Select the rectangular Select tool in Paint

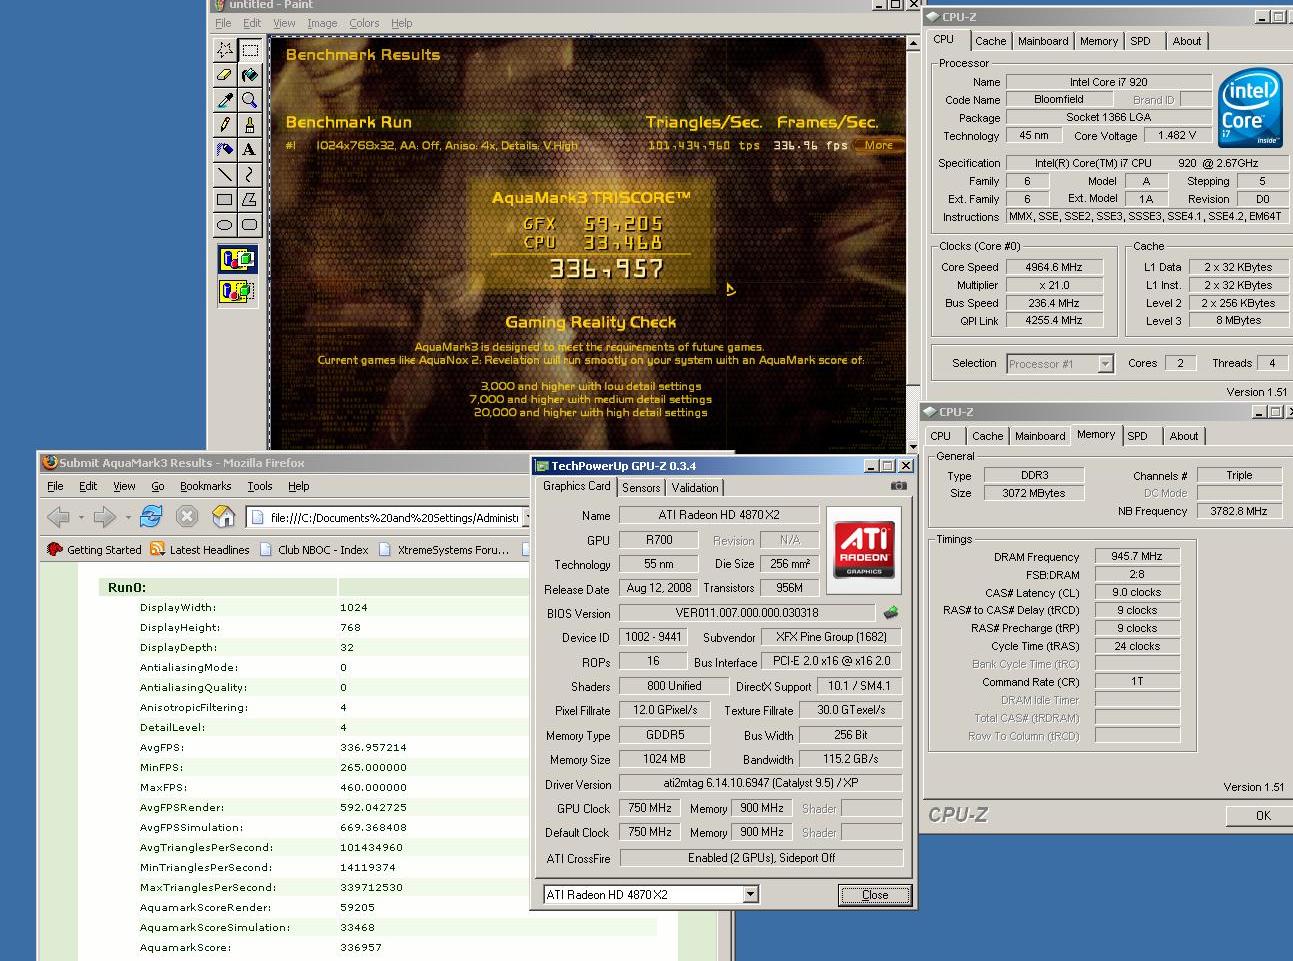[249, 49]
